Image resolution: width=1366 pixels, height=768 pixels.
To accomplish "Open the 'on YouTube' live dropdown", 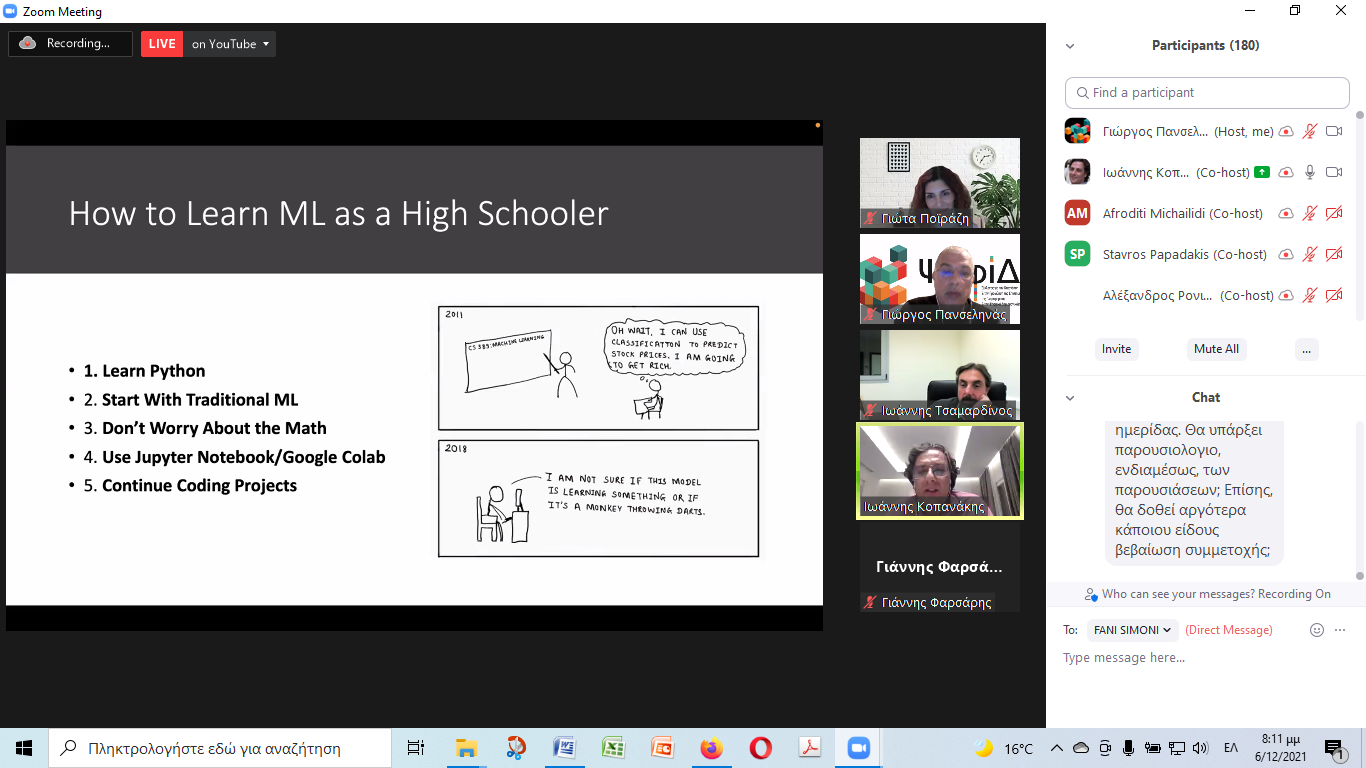I will point(231,44).
